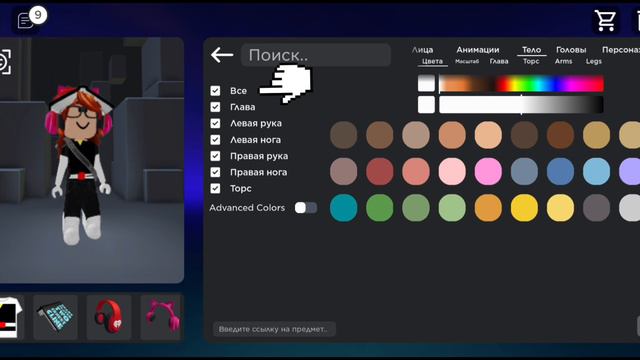Viewport: 640px width, 360px height.
Task: Select the Торс sub-tab under Тело
Action: [x=531, y=61]
